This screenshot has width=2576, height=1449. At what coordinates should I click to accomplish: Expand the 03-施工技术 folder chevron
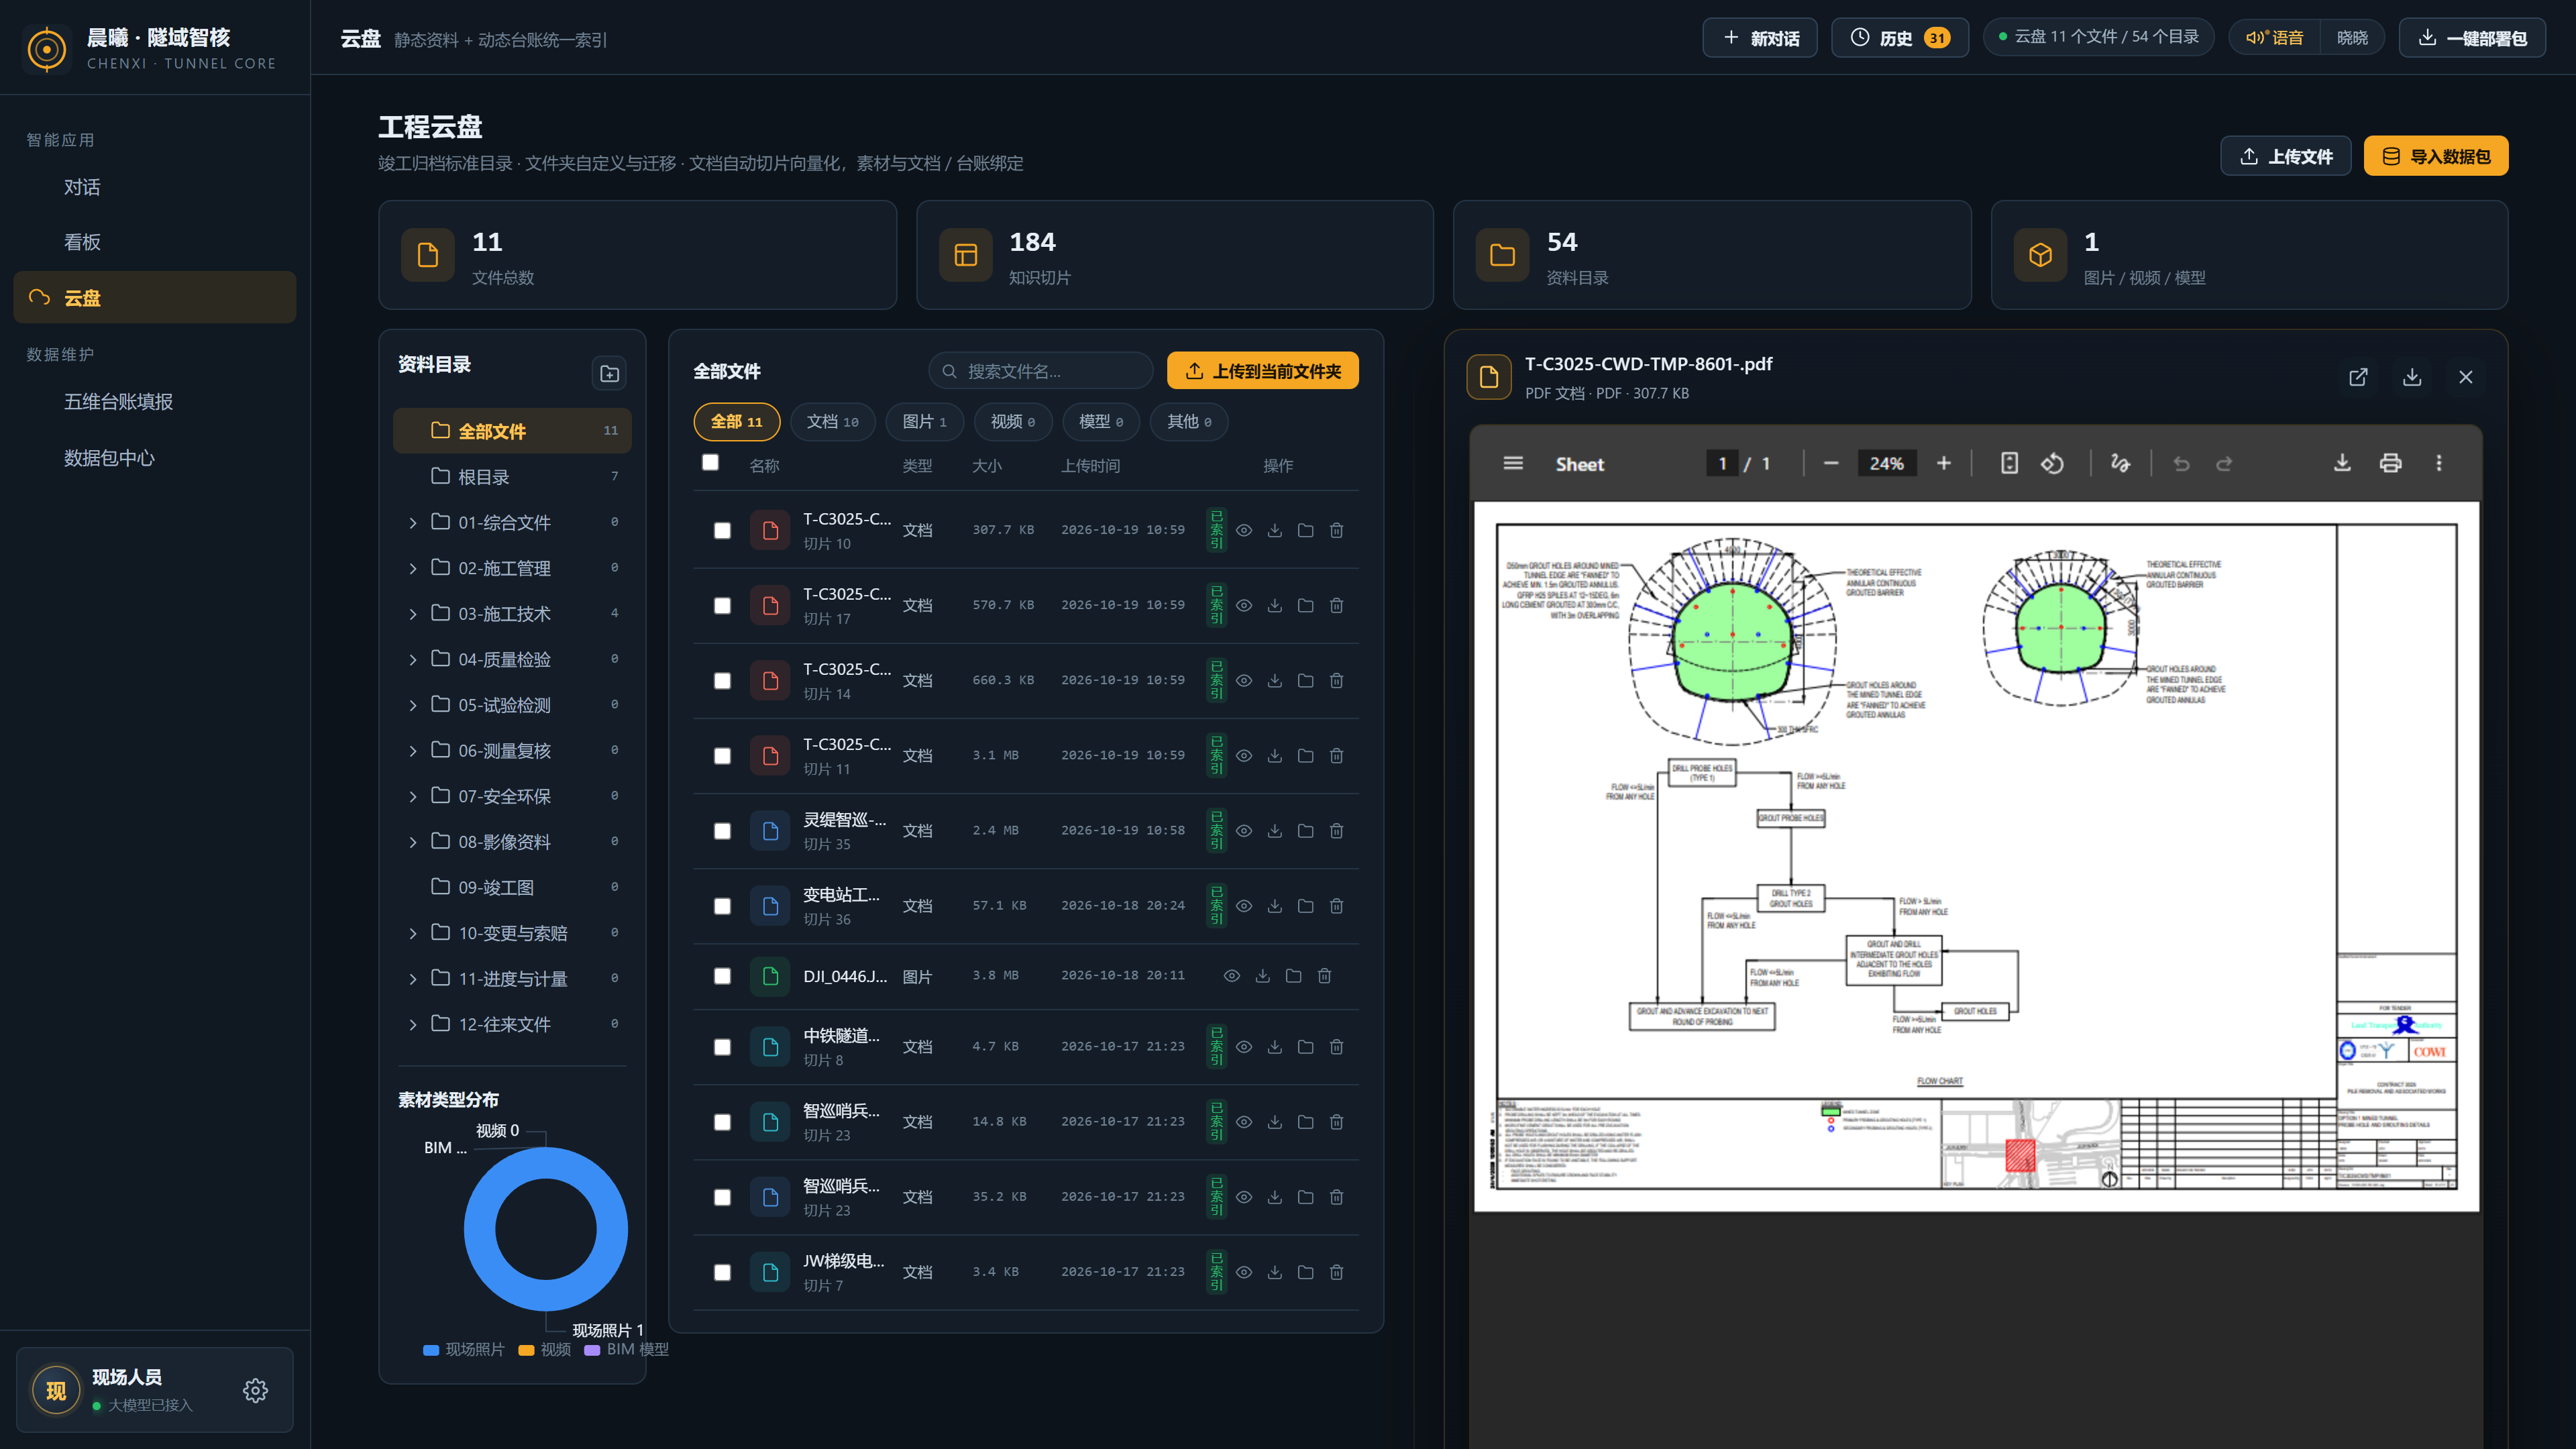tap(413, 614)
